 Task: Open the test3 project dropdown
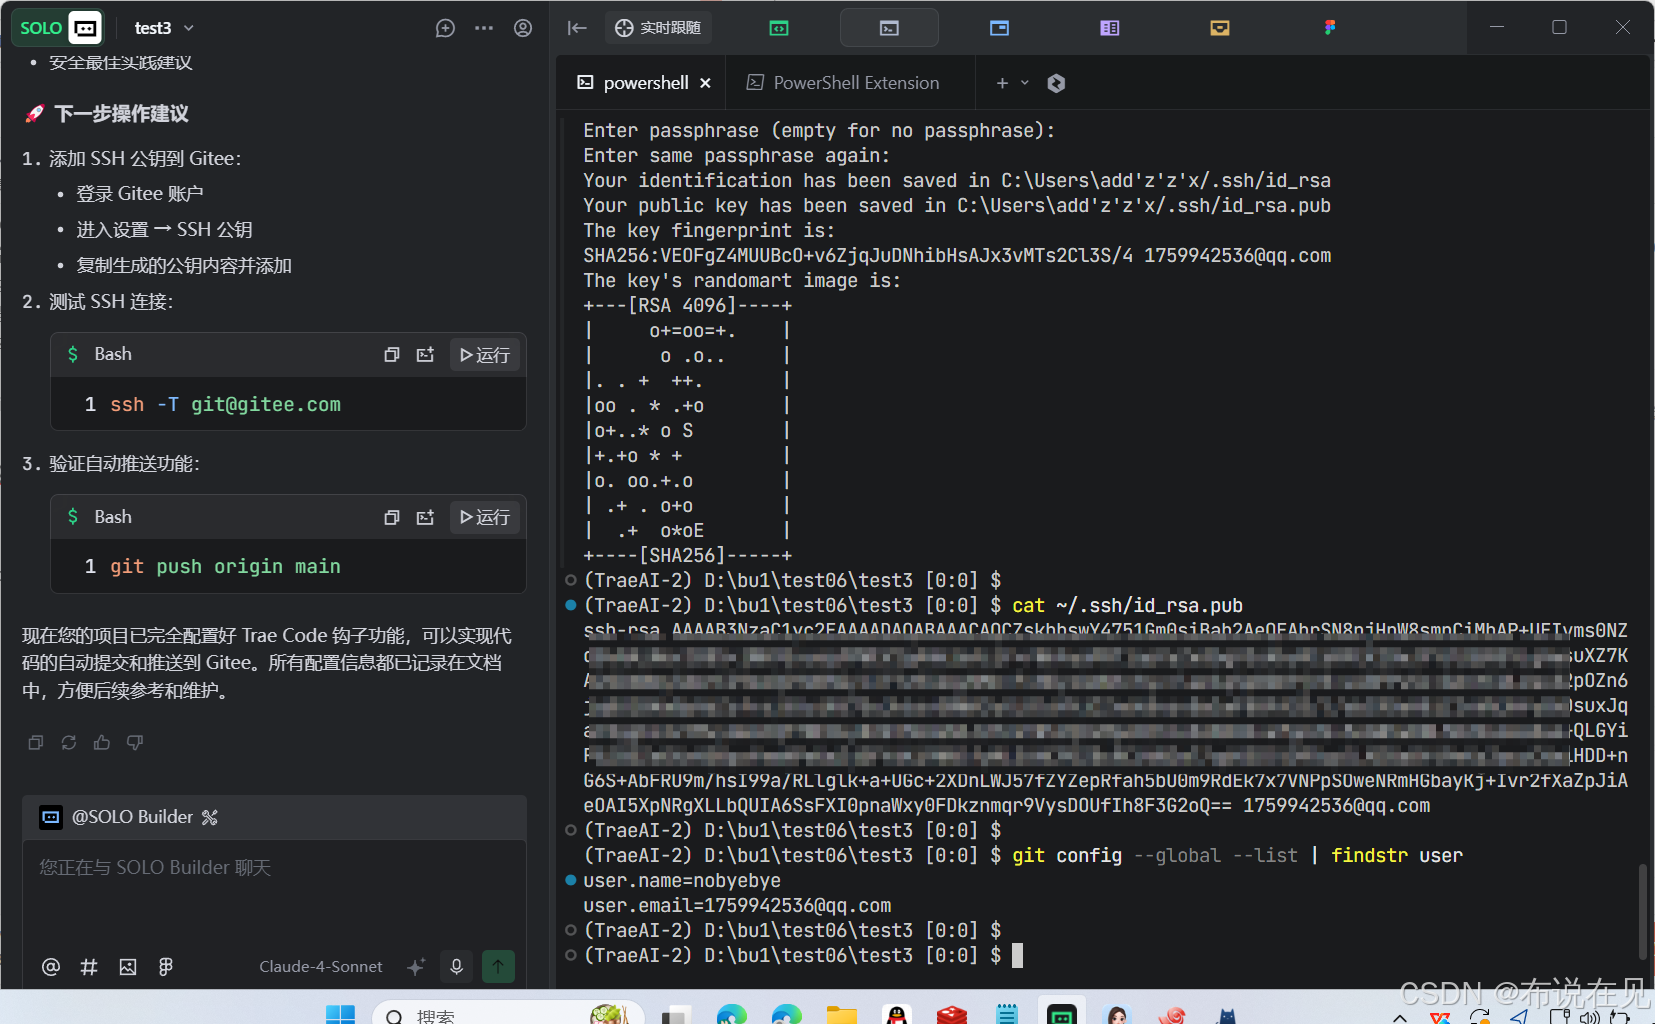pyautogui.click(x=164, y=28)
